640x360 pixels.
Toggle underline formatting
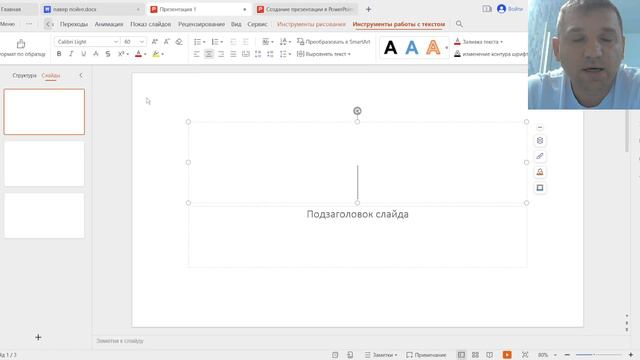(83, 54)
